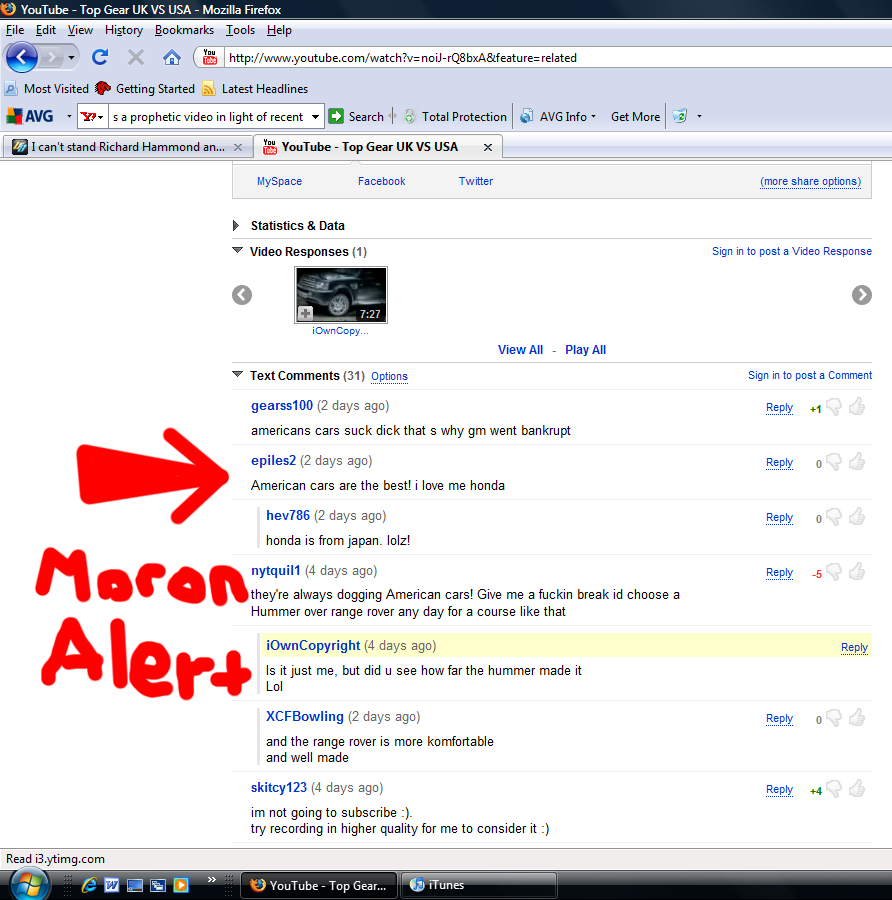Screen dimensions: 892x900
Task: Click the URL address field
Action: pos(557,57)
